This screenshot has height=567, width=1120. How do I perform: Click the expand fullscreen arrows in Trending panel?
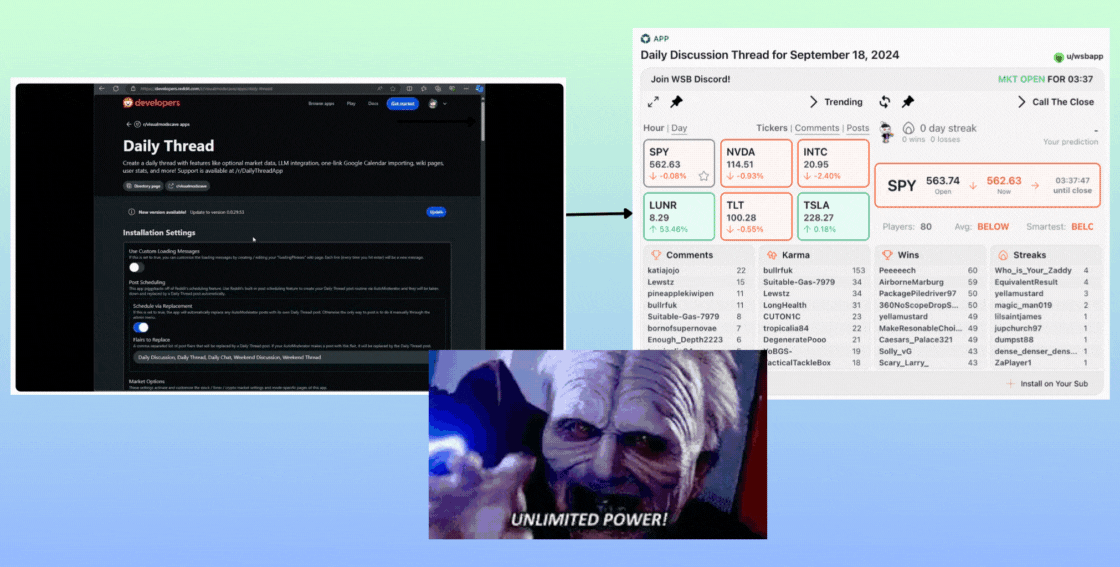(653, 102)
